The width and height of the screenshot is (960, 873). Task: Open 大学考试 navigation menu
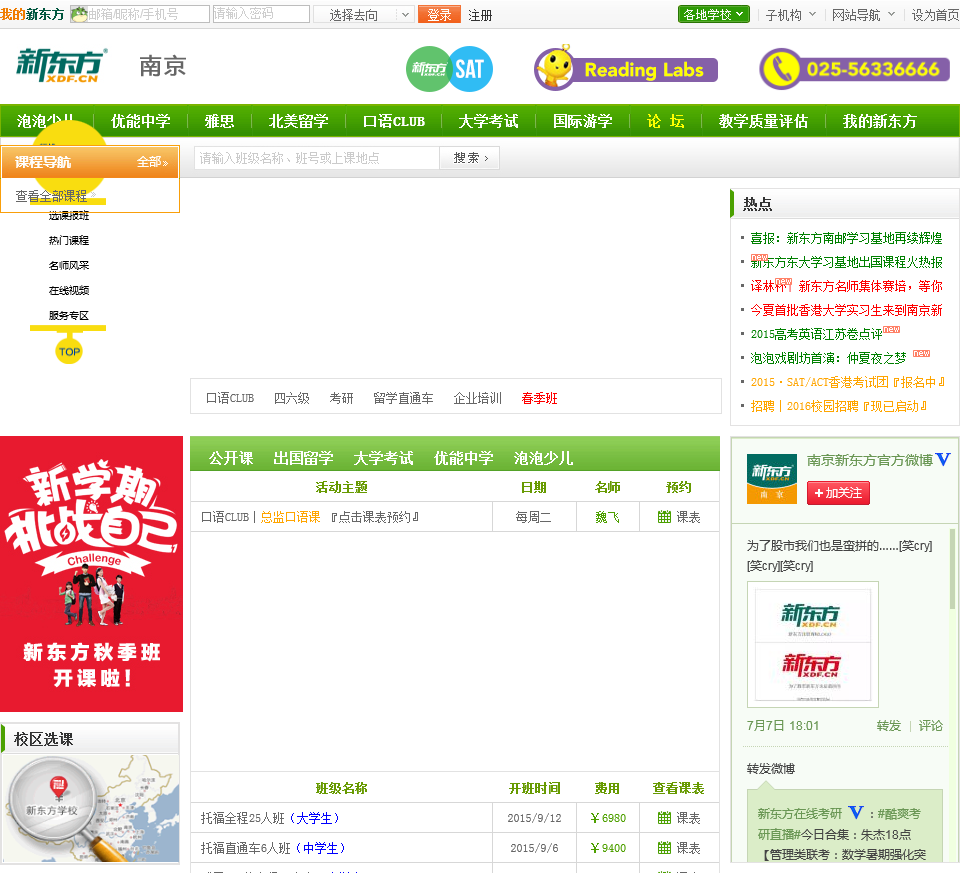pyautogui.click(x=489, y=121)
